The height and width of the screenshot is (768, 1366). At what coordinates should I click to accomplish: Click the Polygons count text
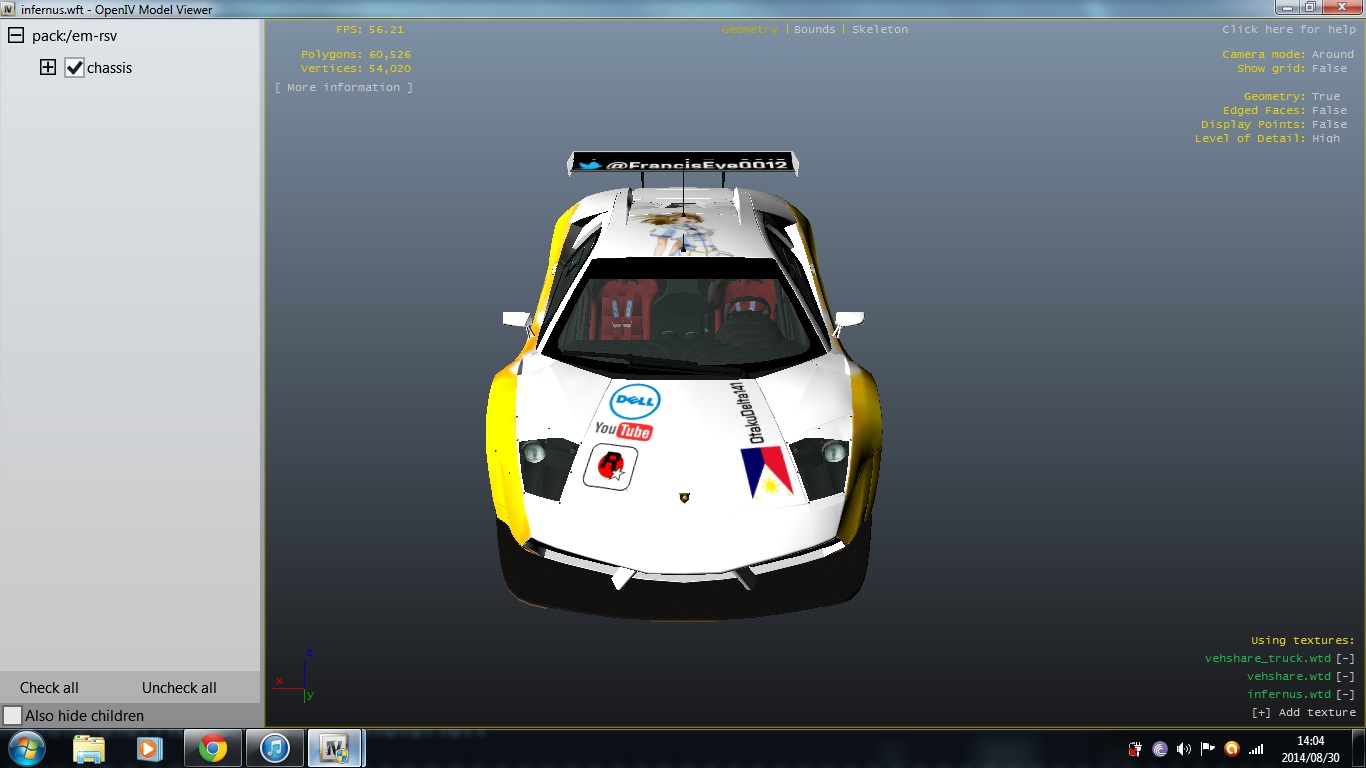(356, 54)
